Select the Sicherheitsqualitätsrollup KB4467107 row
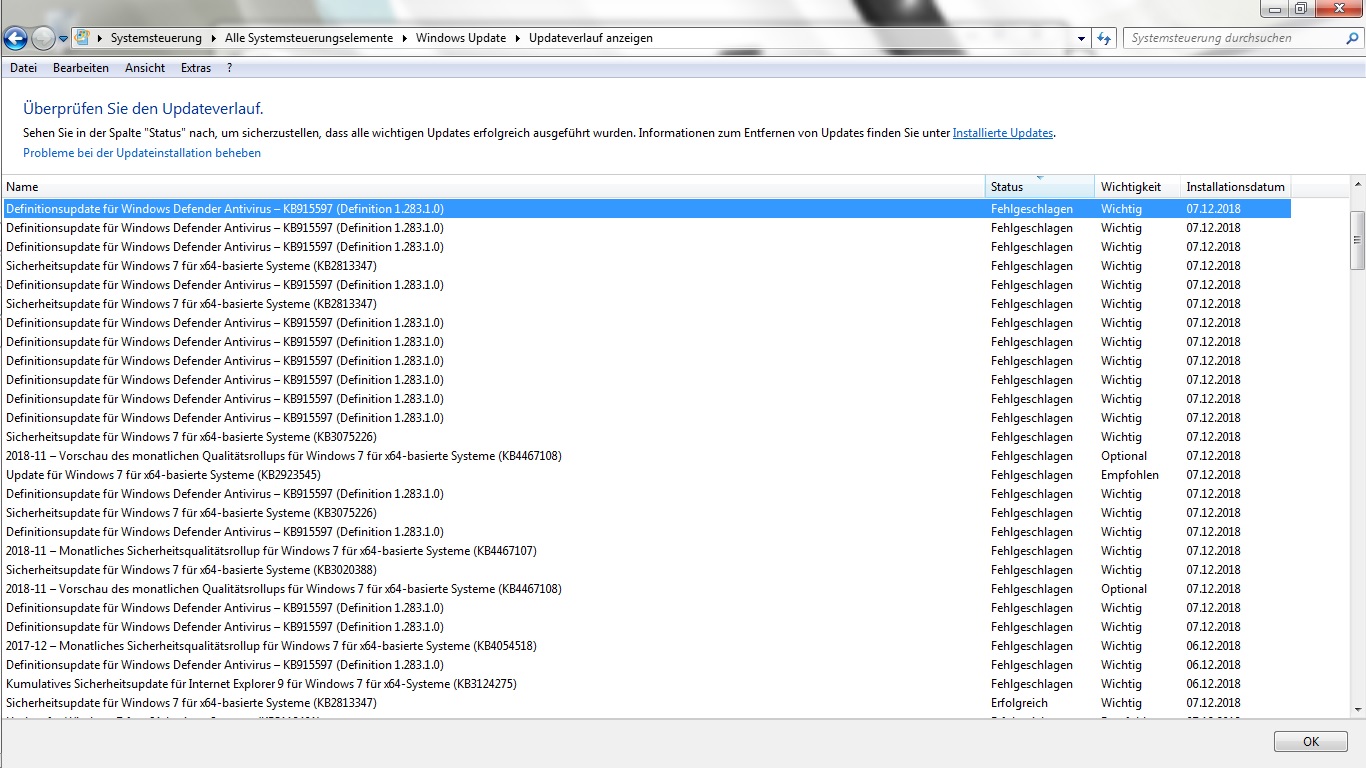 point(647,551)
